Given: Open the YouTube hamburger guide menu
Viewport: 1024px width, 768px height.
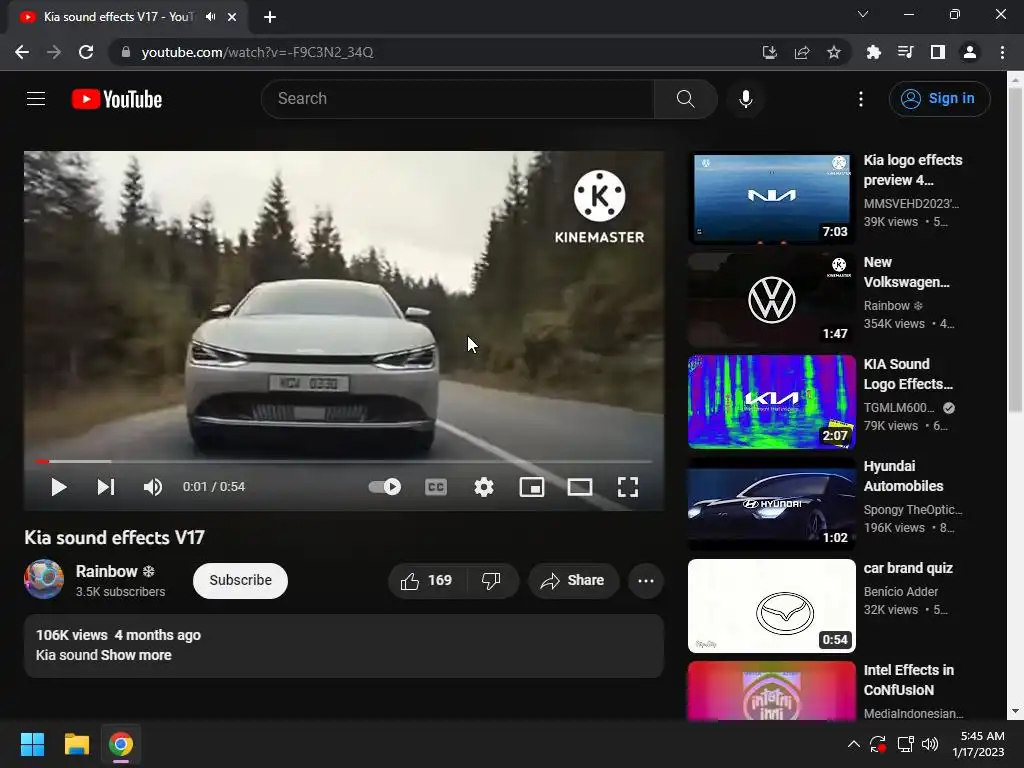Looking at the screenshot, I should pyautogui.click(x=36, y=99).
